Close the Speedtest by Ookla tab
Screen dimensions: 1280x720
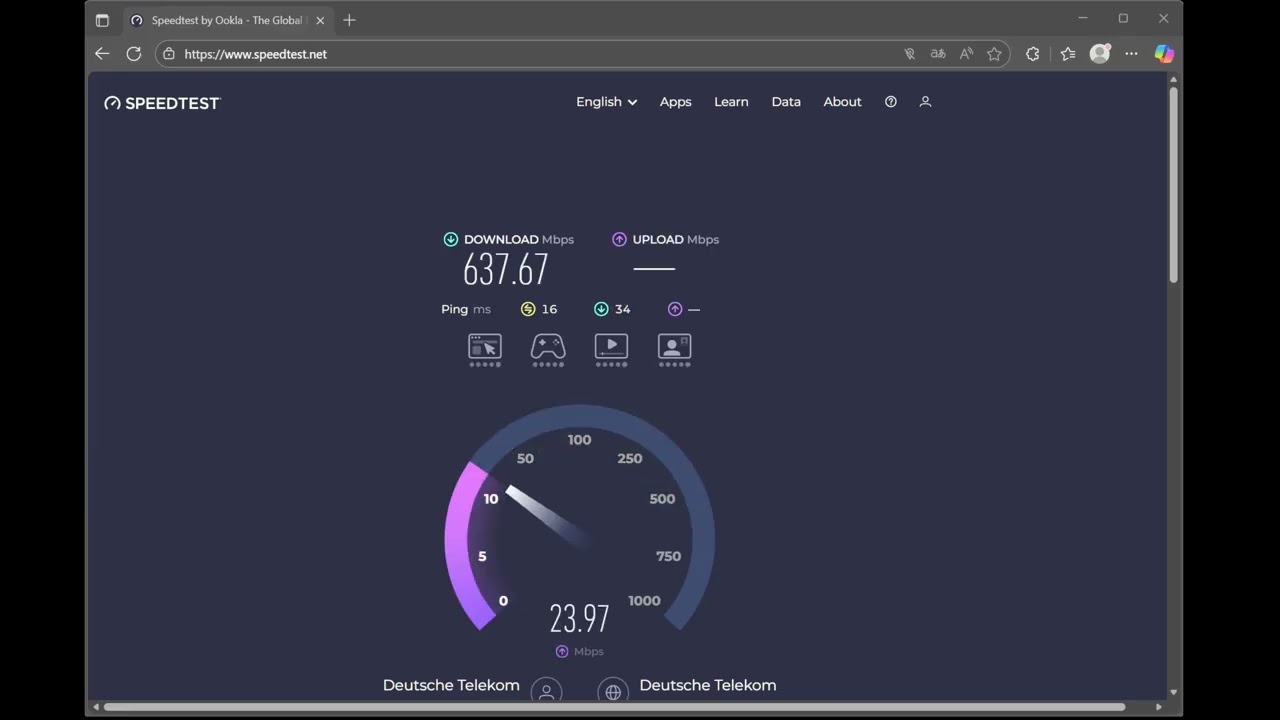[320, 20]
